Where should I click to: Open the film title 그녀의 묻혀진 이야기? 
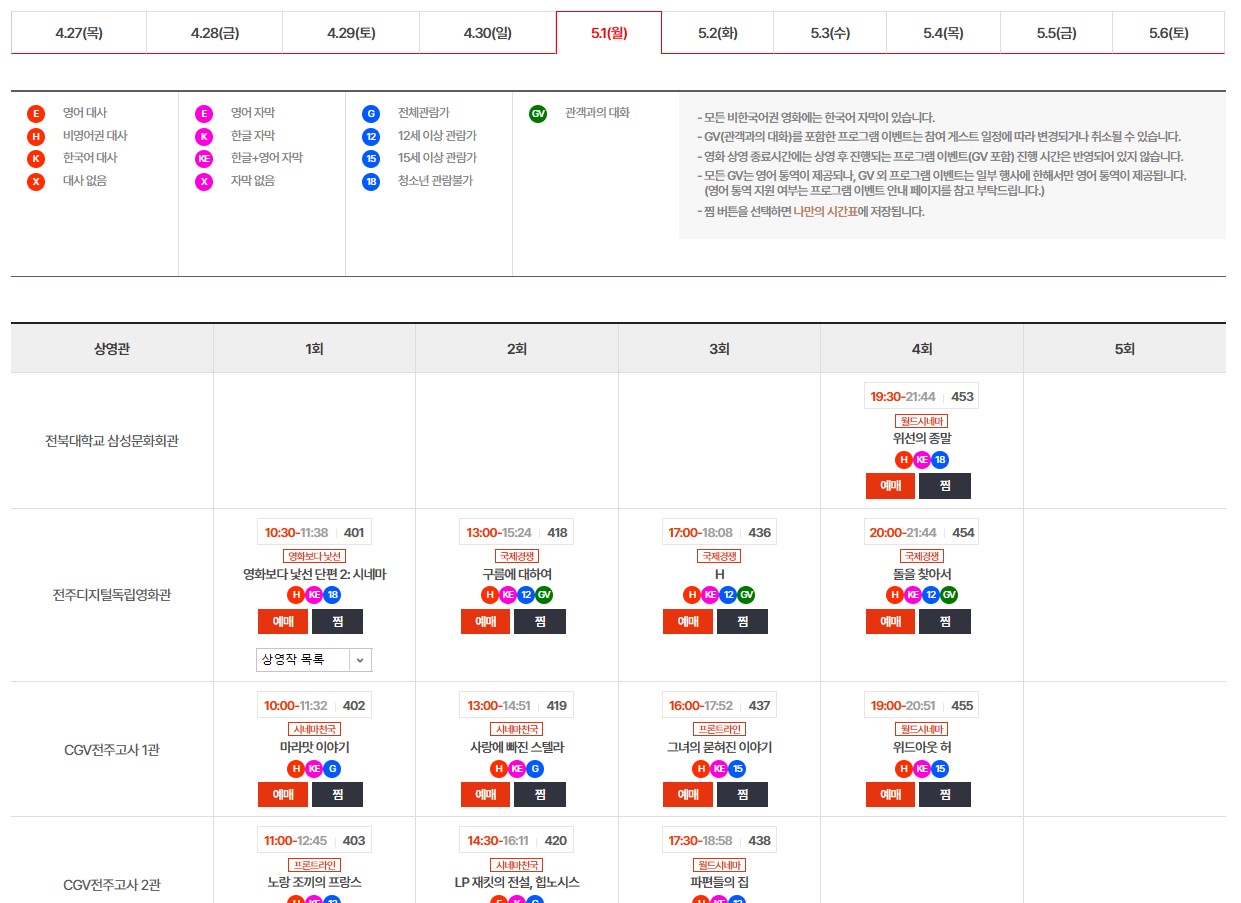719,747
